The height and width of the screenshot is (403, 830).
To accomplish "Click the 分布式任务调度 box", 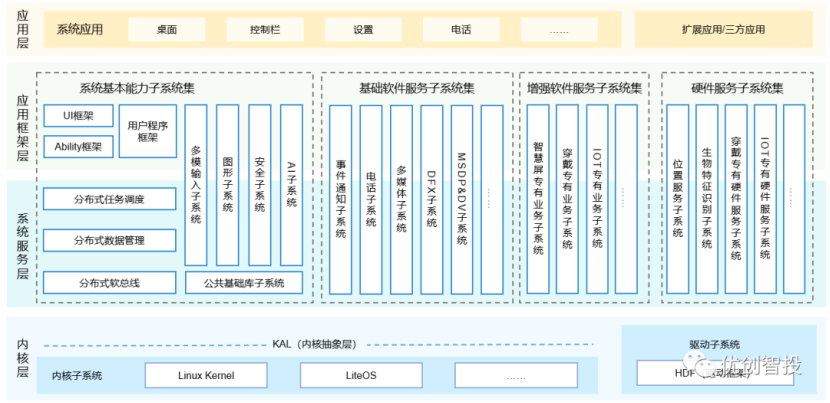I will pyautogui.click(x=110, y=199).
